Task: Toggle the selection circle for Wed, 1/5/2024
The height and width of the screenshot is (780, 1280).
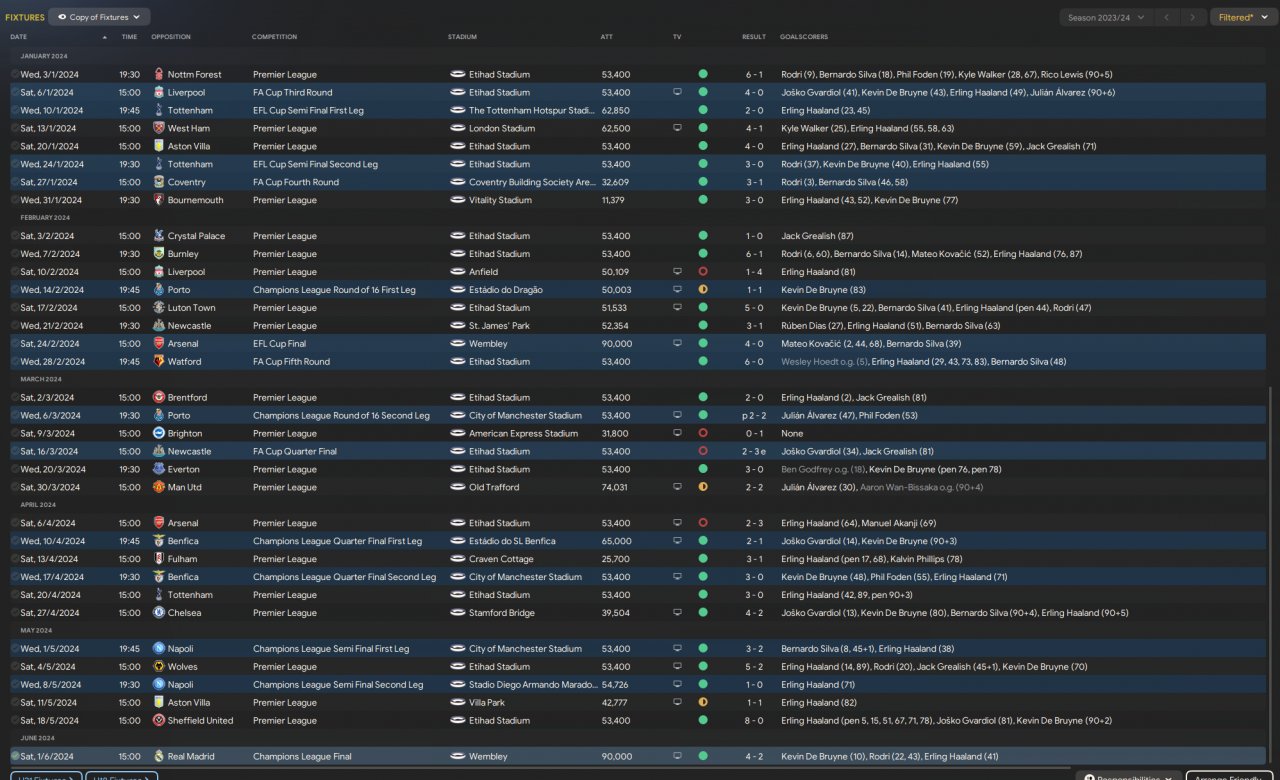Action: click(15, 649)
